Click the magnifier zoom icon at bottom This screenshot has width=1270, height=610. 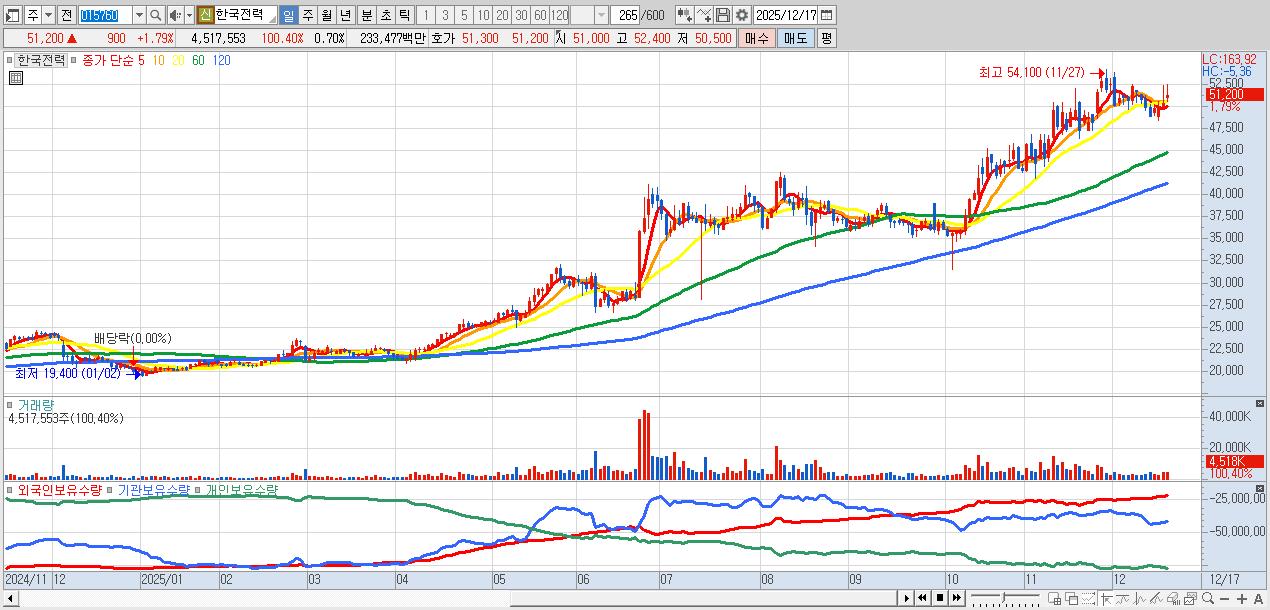1208,598
